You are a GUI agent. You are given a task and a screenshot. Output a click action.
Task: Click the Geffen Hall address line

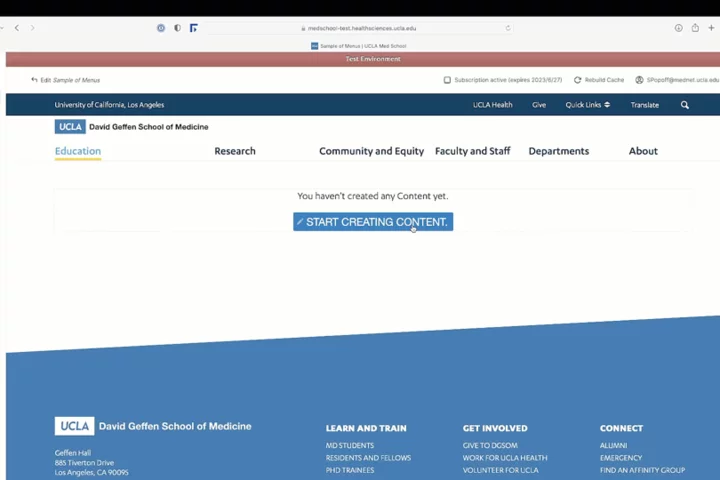tap(73, 453)
